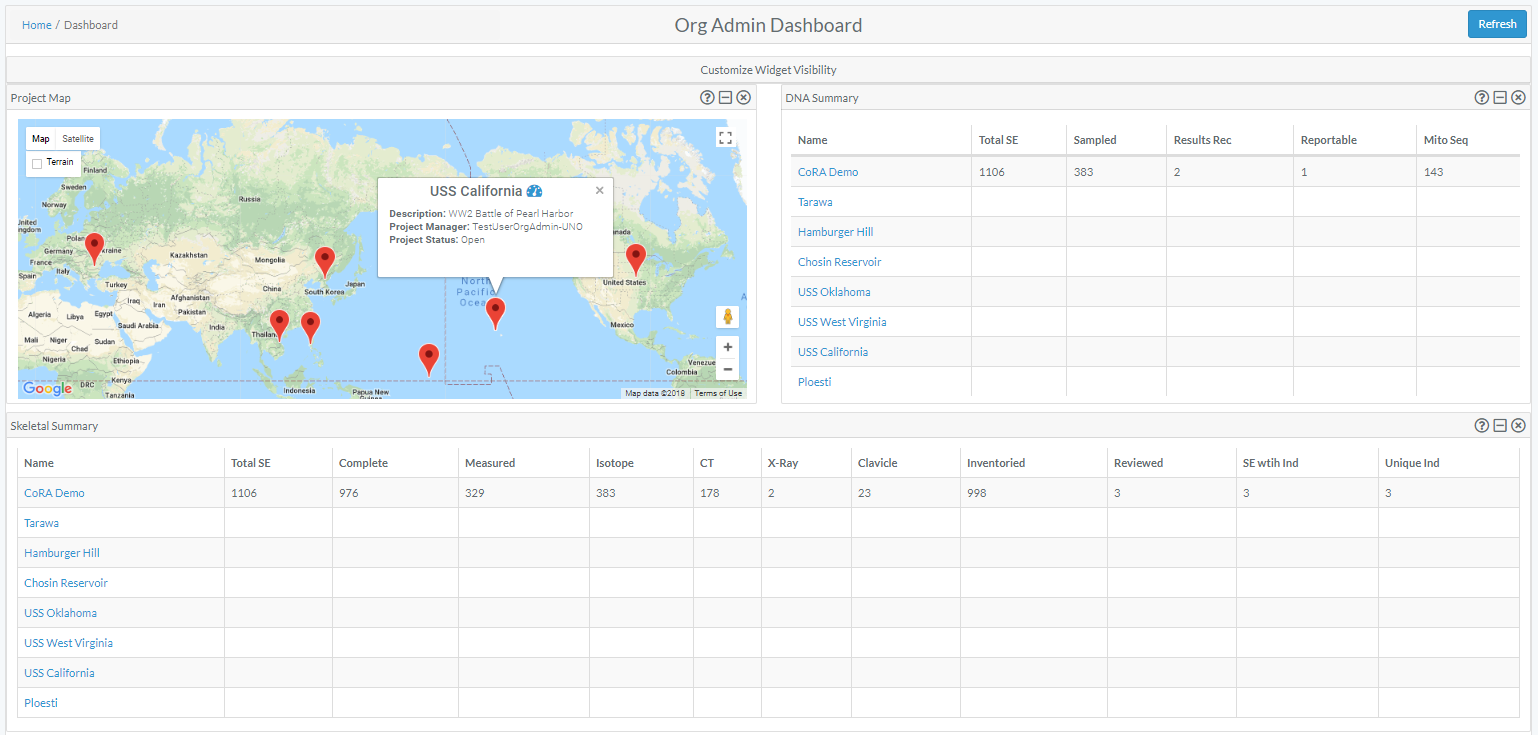Image resolution: width=1538 pixels, height=735 pixels.
Task: Open Hamburger Hill in DNA Summary
Action: click(835, 232)
